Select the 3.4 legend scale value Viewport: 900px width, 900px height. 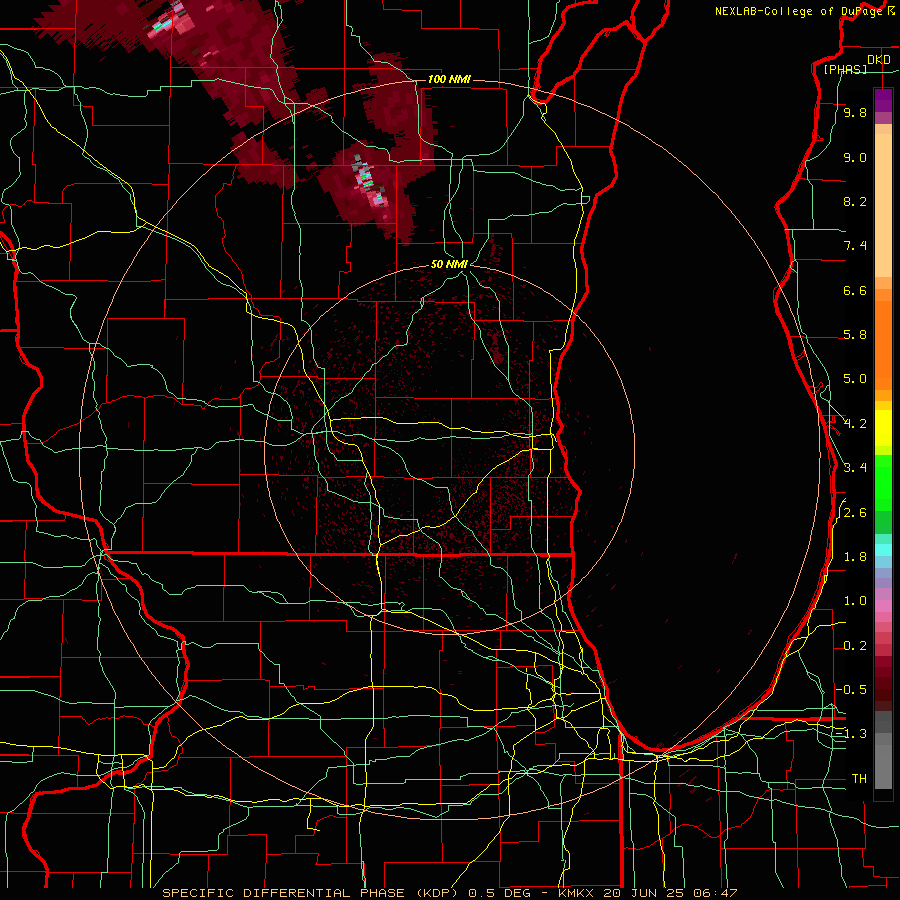(x=855, y=468)
